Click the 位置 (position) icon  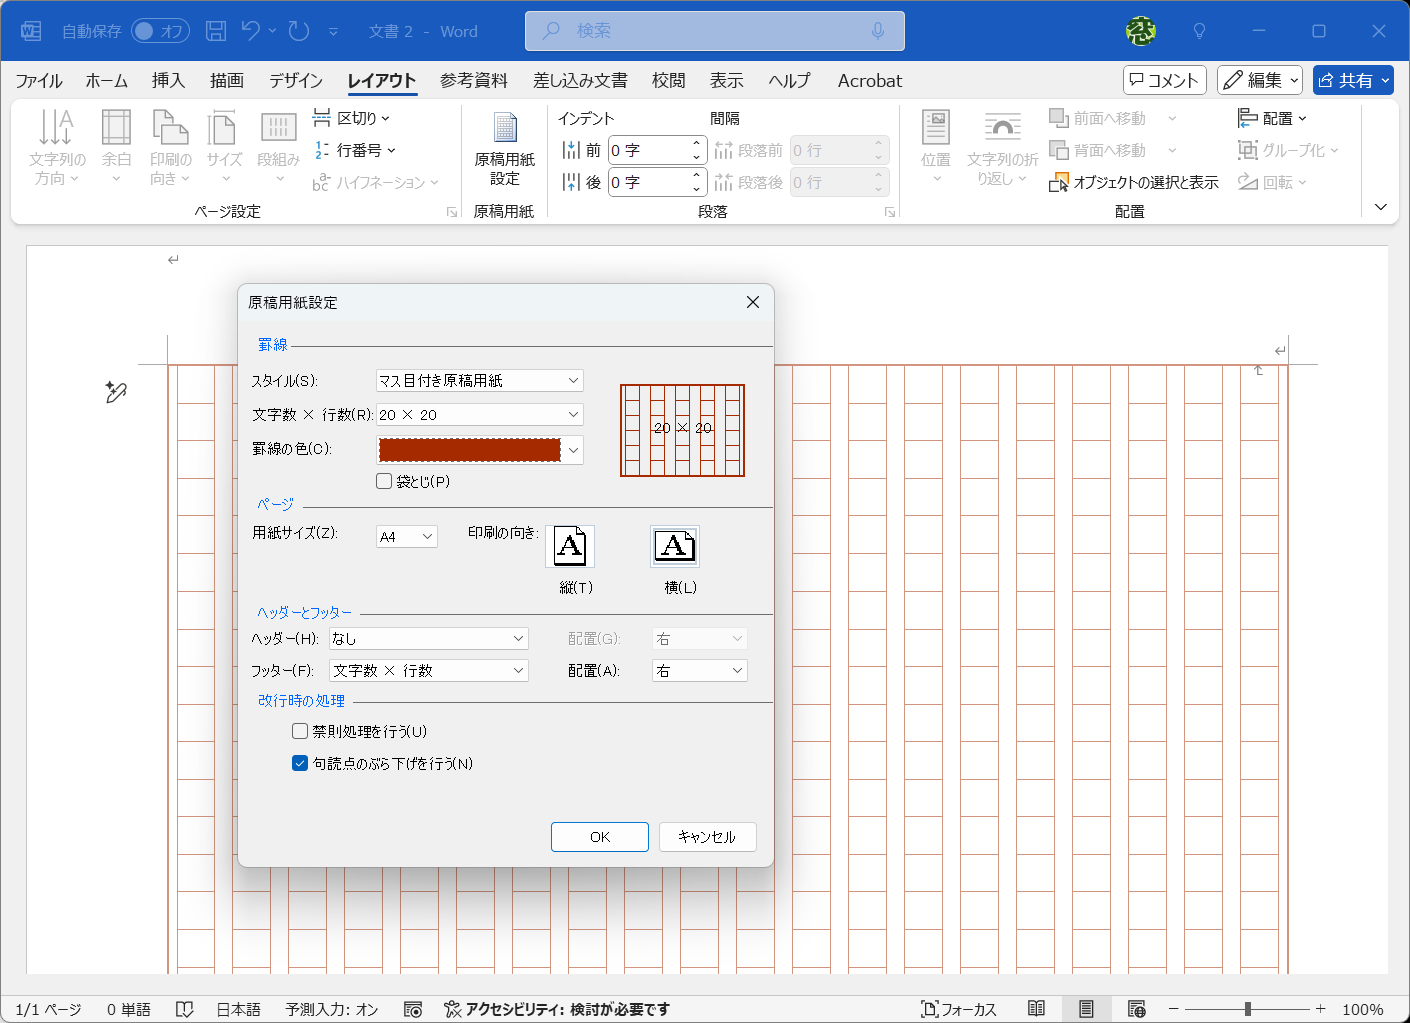(x=935, y=147)
